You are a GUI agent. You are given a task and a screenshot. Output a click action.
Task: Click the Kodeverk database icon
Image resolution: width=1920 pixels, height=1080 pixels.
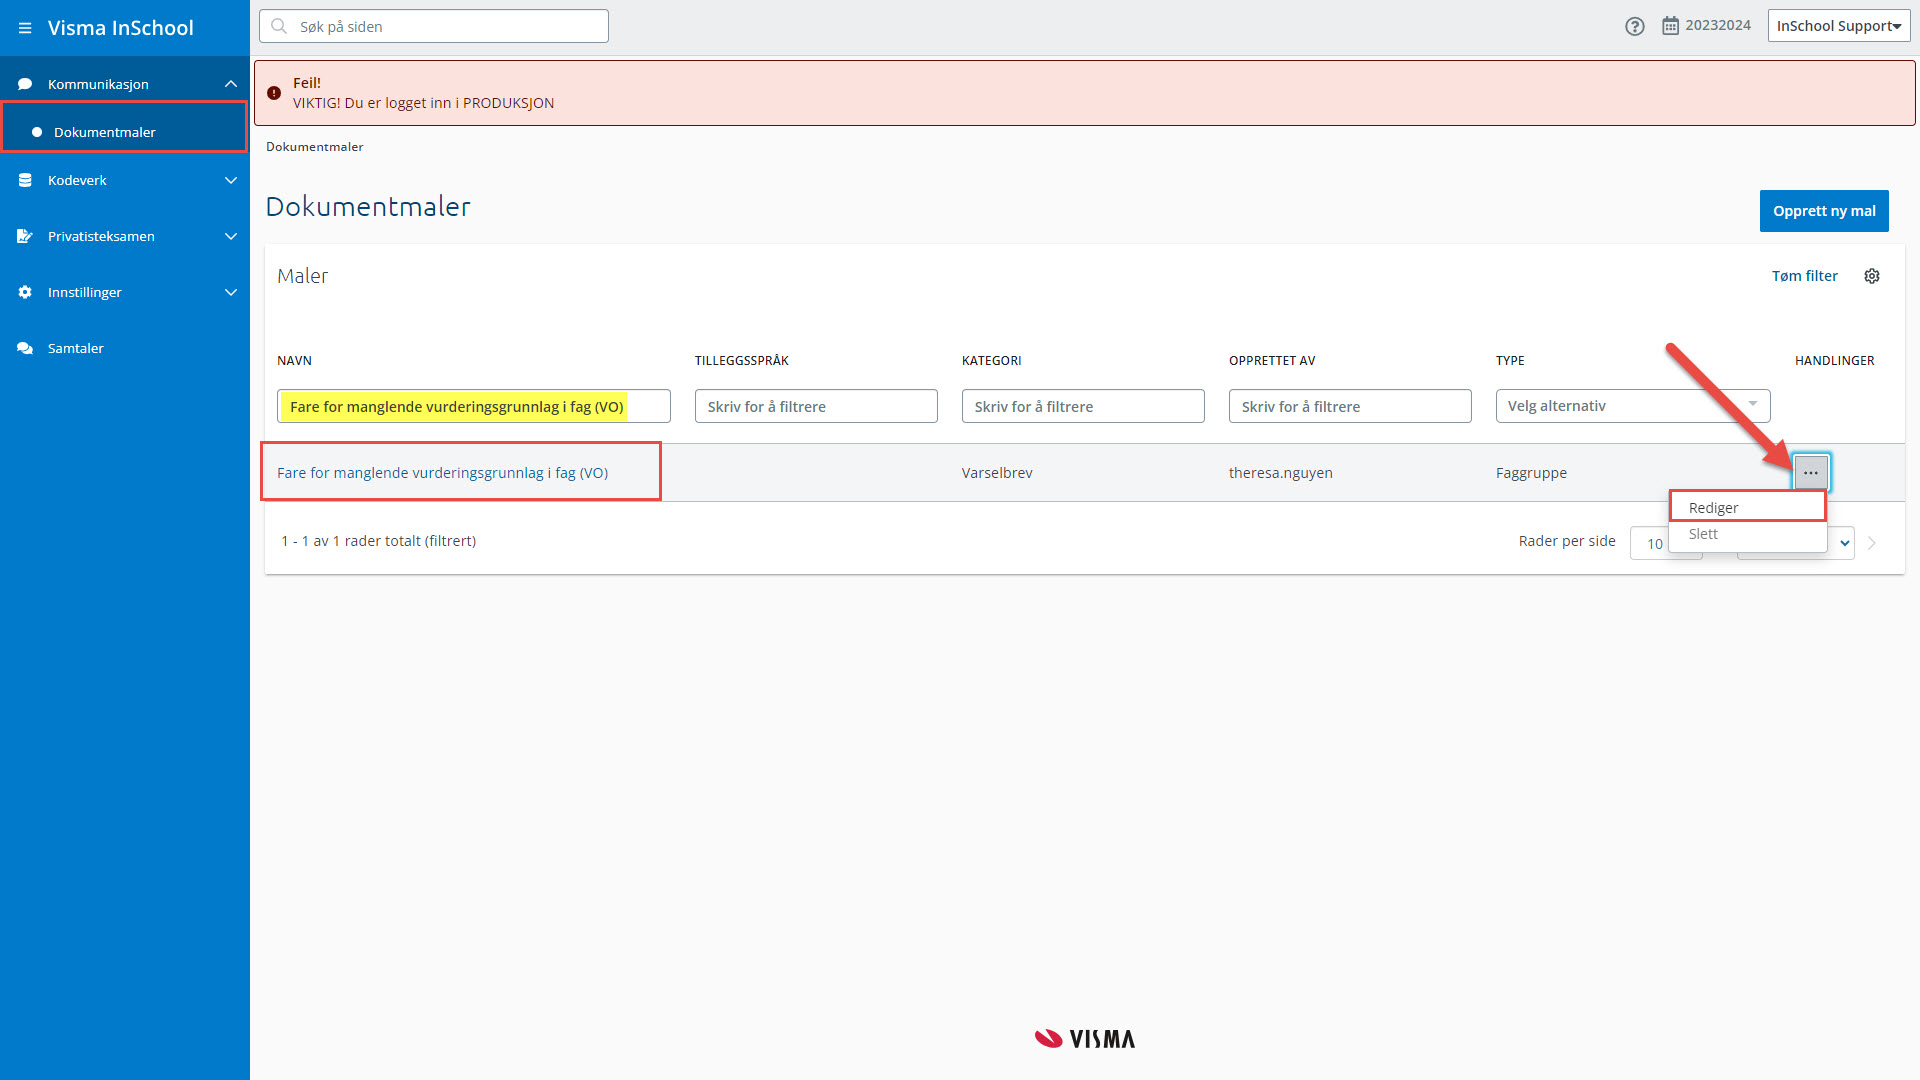point(25,181)
